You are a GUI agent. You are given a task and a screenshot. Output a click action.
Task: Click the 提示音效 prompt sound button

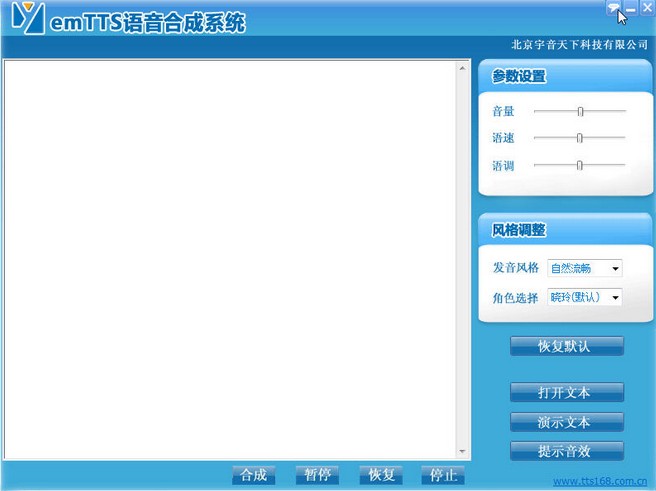(x=566, y=450)
